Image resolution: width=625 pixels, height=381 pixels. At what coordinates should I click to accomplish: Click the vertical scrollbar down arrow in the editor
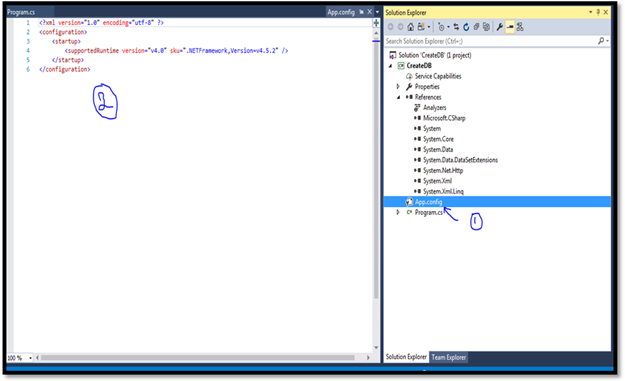click(x=376, y=348)
